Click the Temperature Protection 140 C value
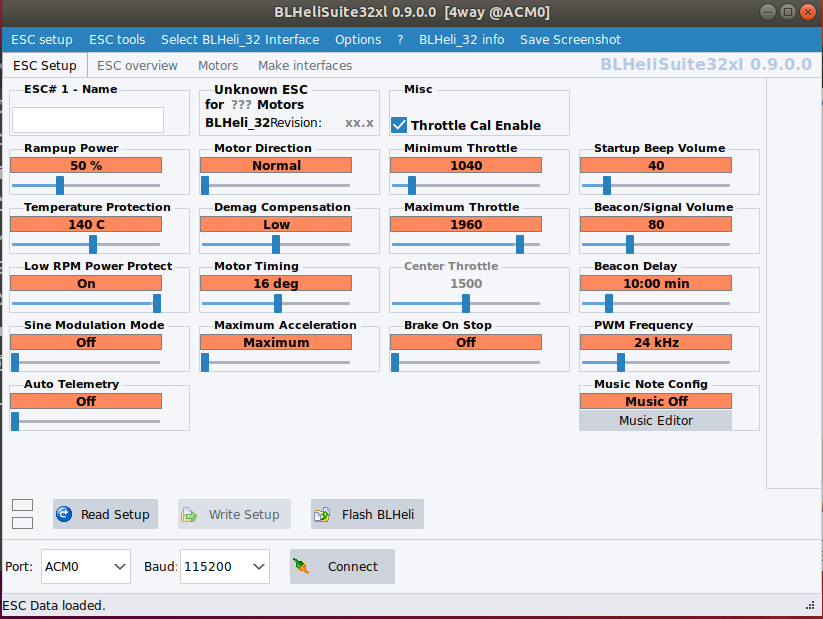The height and width of the screenshot is (619, 823). pyautogui.click(x=86, y=224)
